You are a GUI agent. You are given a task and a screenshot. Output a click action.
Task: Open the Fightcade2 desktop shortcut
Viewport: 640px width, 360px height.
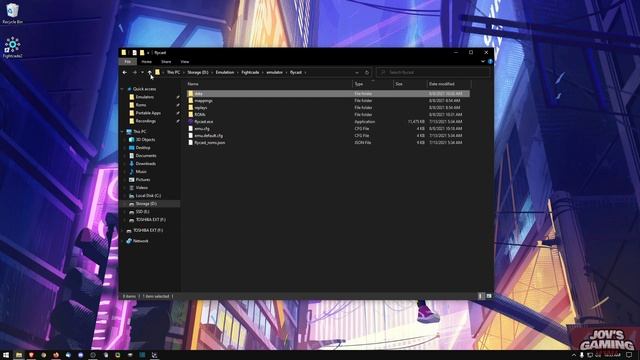(13, 47)
